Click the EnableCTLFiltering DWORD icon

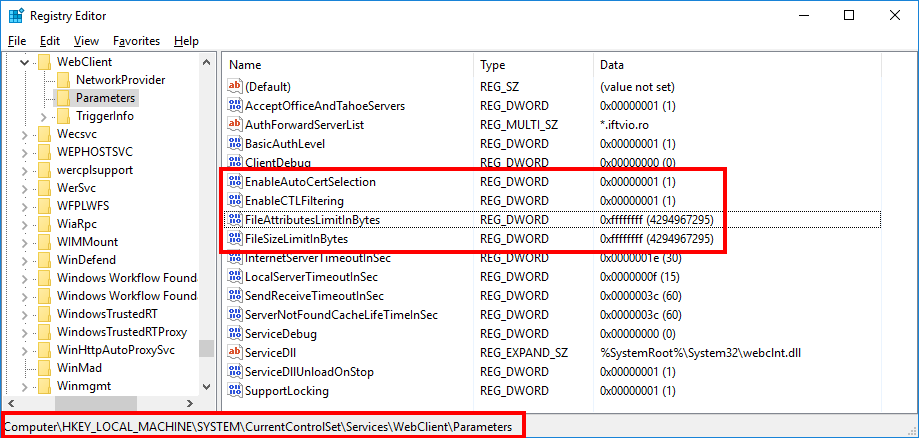click(235, 201)
